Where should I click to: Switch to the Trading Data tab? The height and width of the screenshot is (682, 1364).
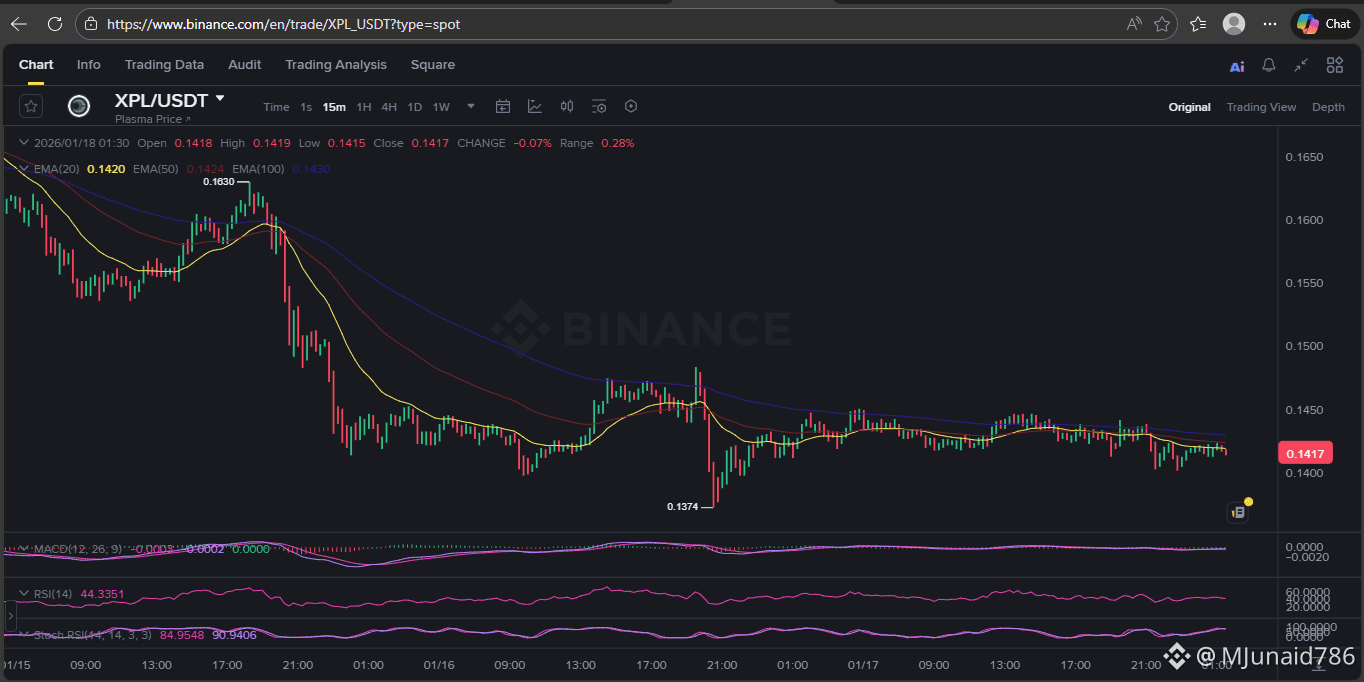point(164,65)
